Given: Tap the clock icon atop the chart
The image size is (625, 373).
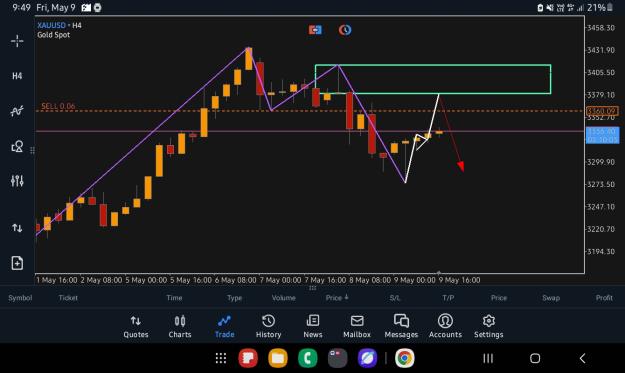Looking at the screenshot, I should click(345, 30).
